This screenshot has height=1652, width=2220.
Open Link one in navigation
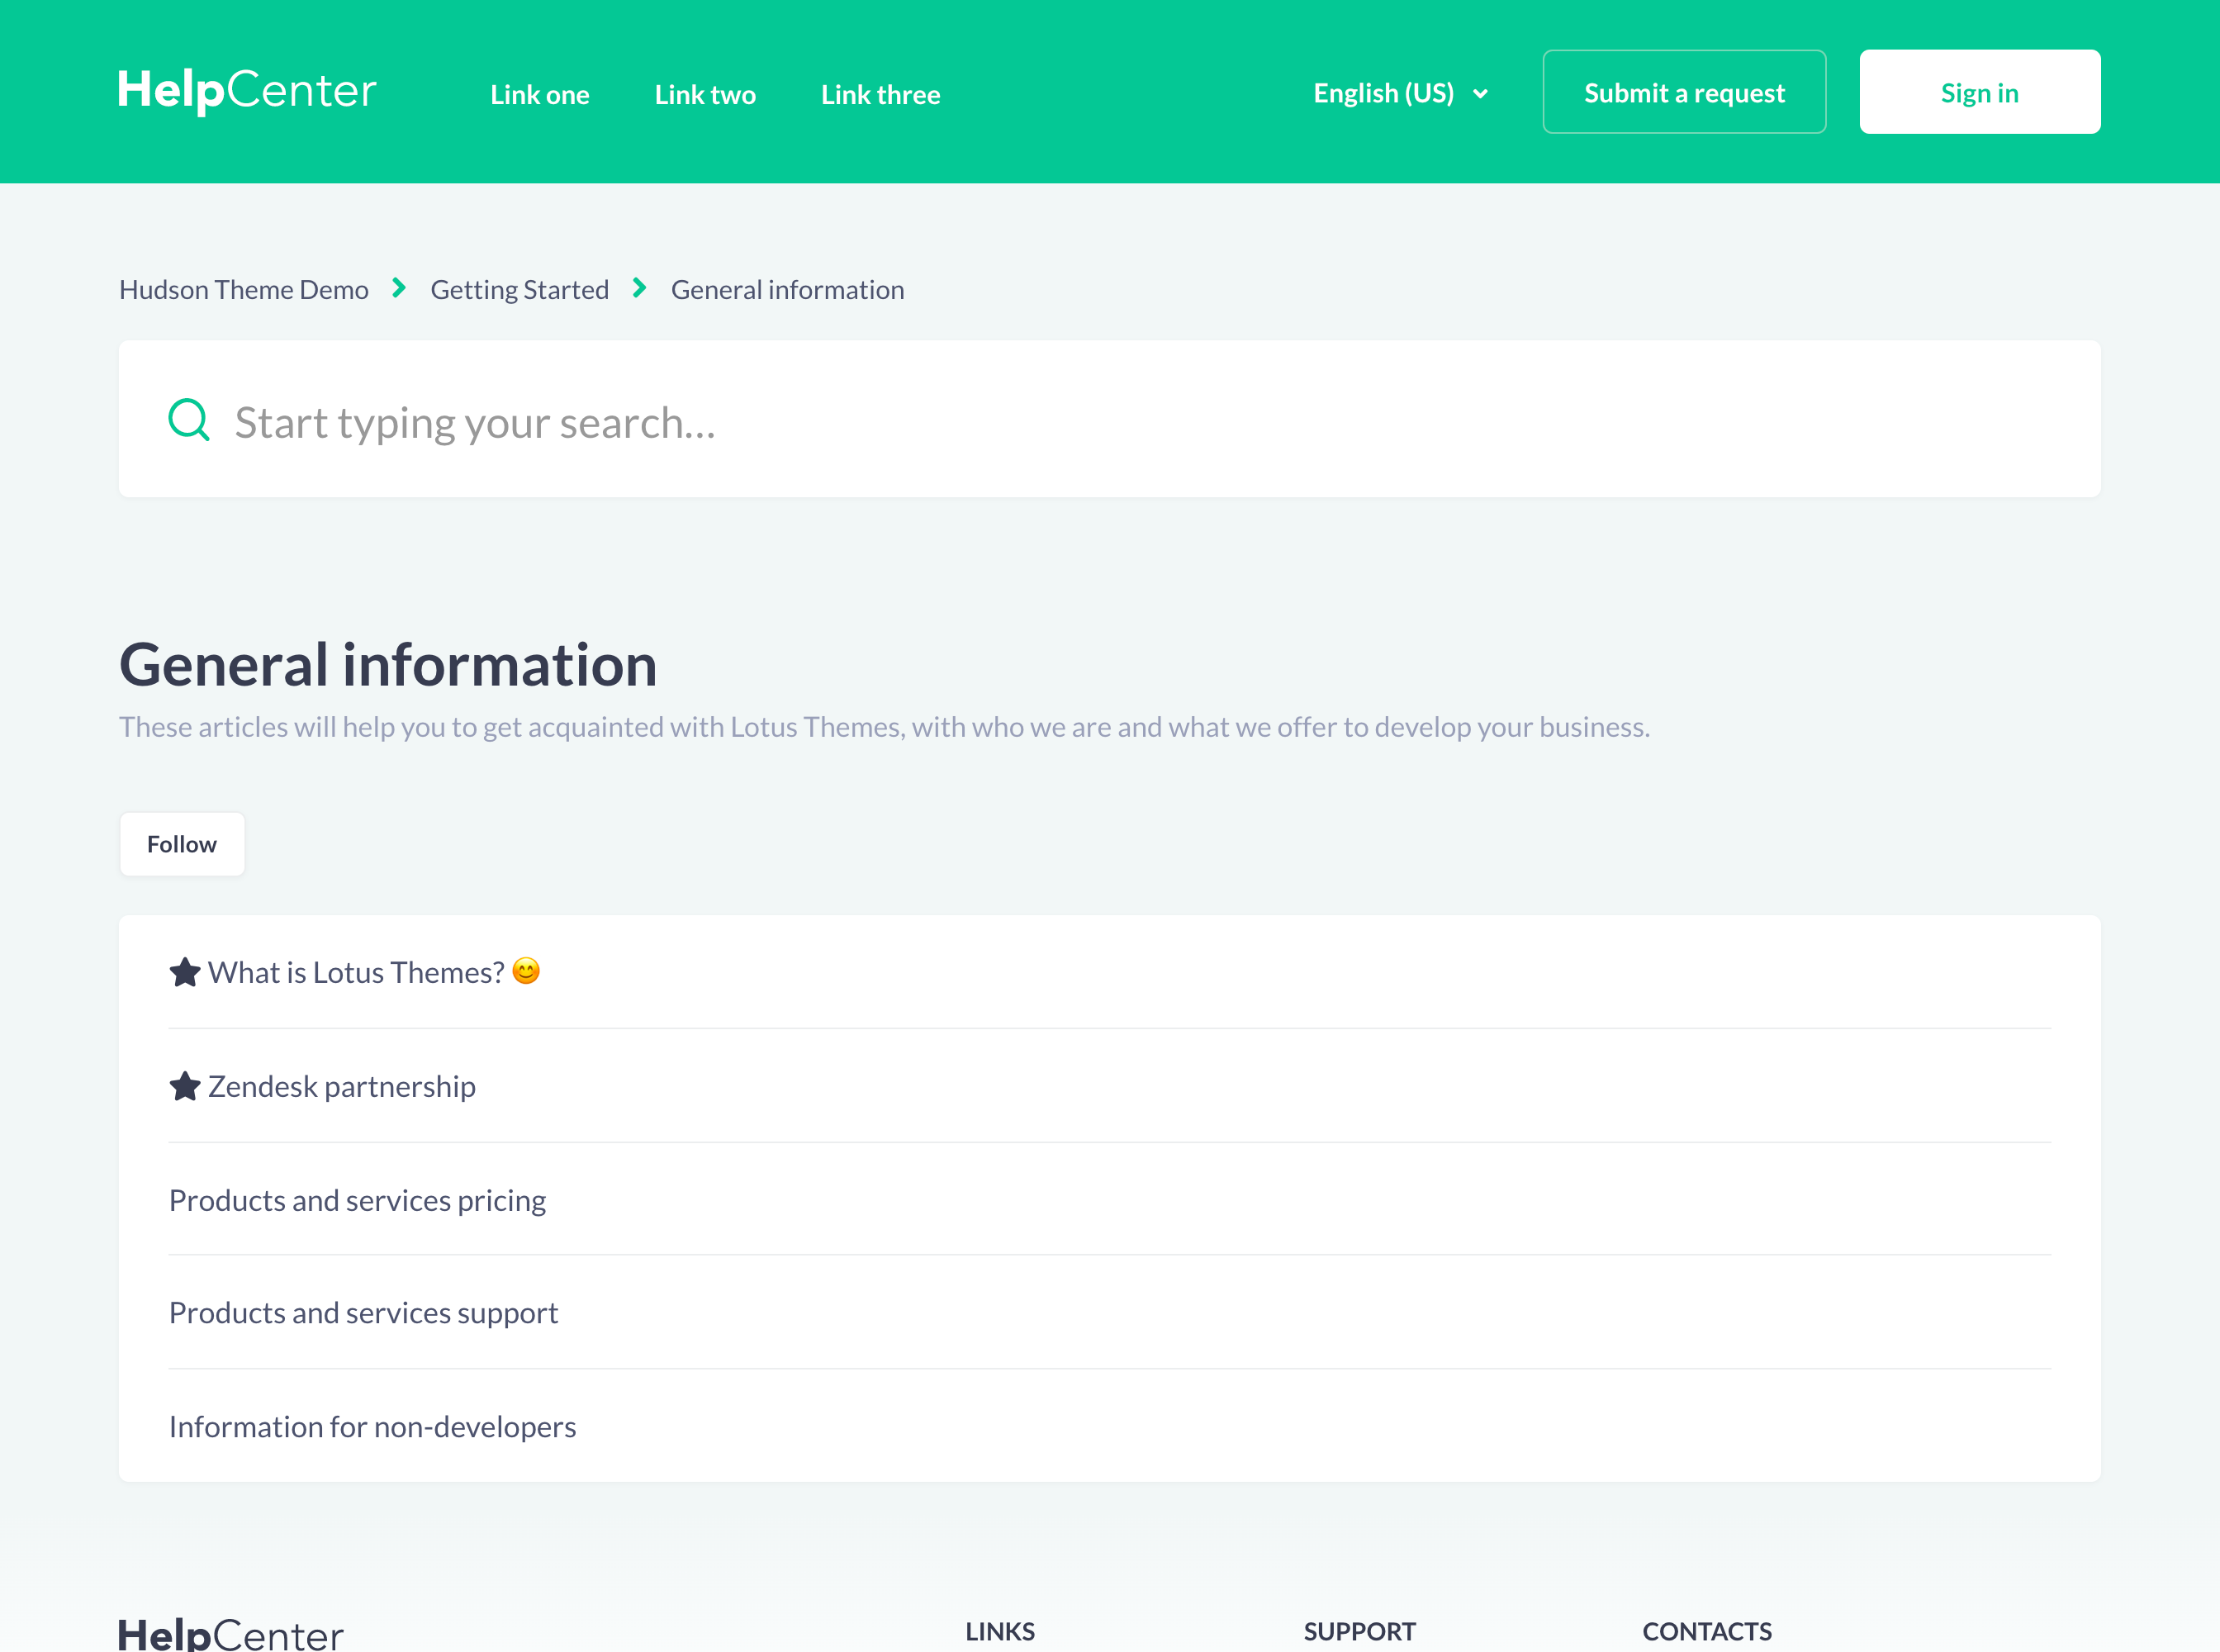tap(539, 94)
